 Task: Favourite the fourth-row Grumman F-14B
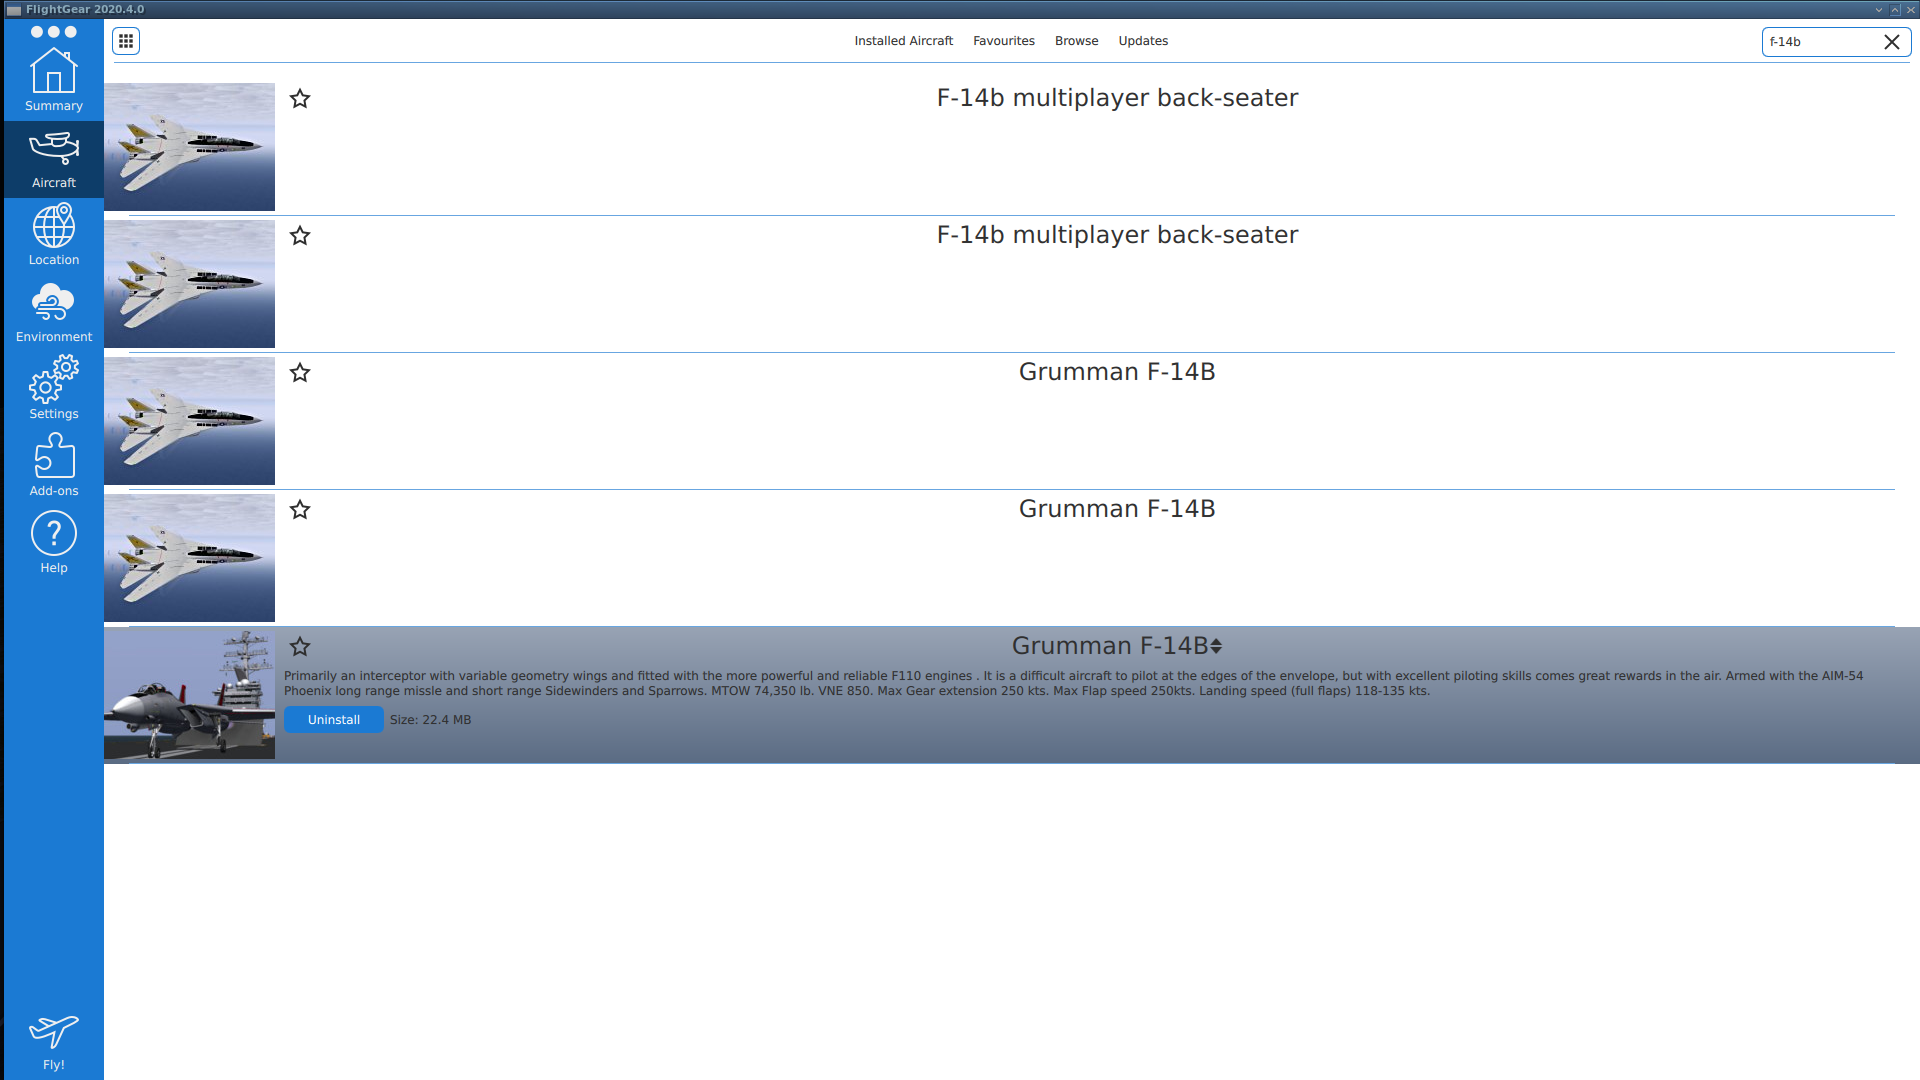click(300, 509)
